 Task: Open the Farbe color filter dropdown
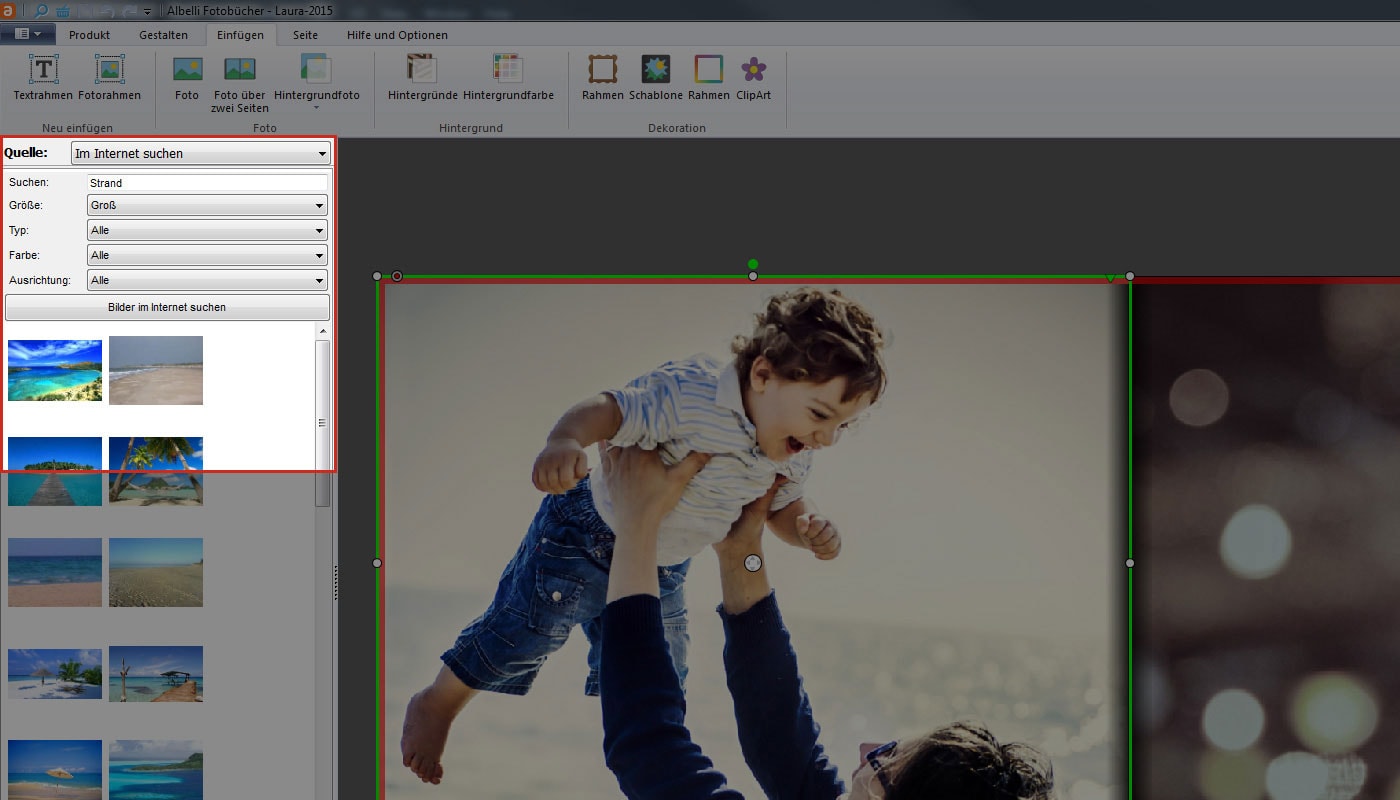click(207, 256)
